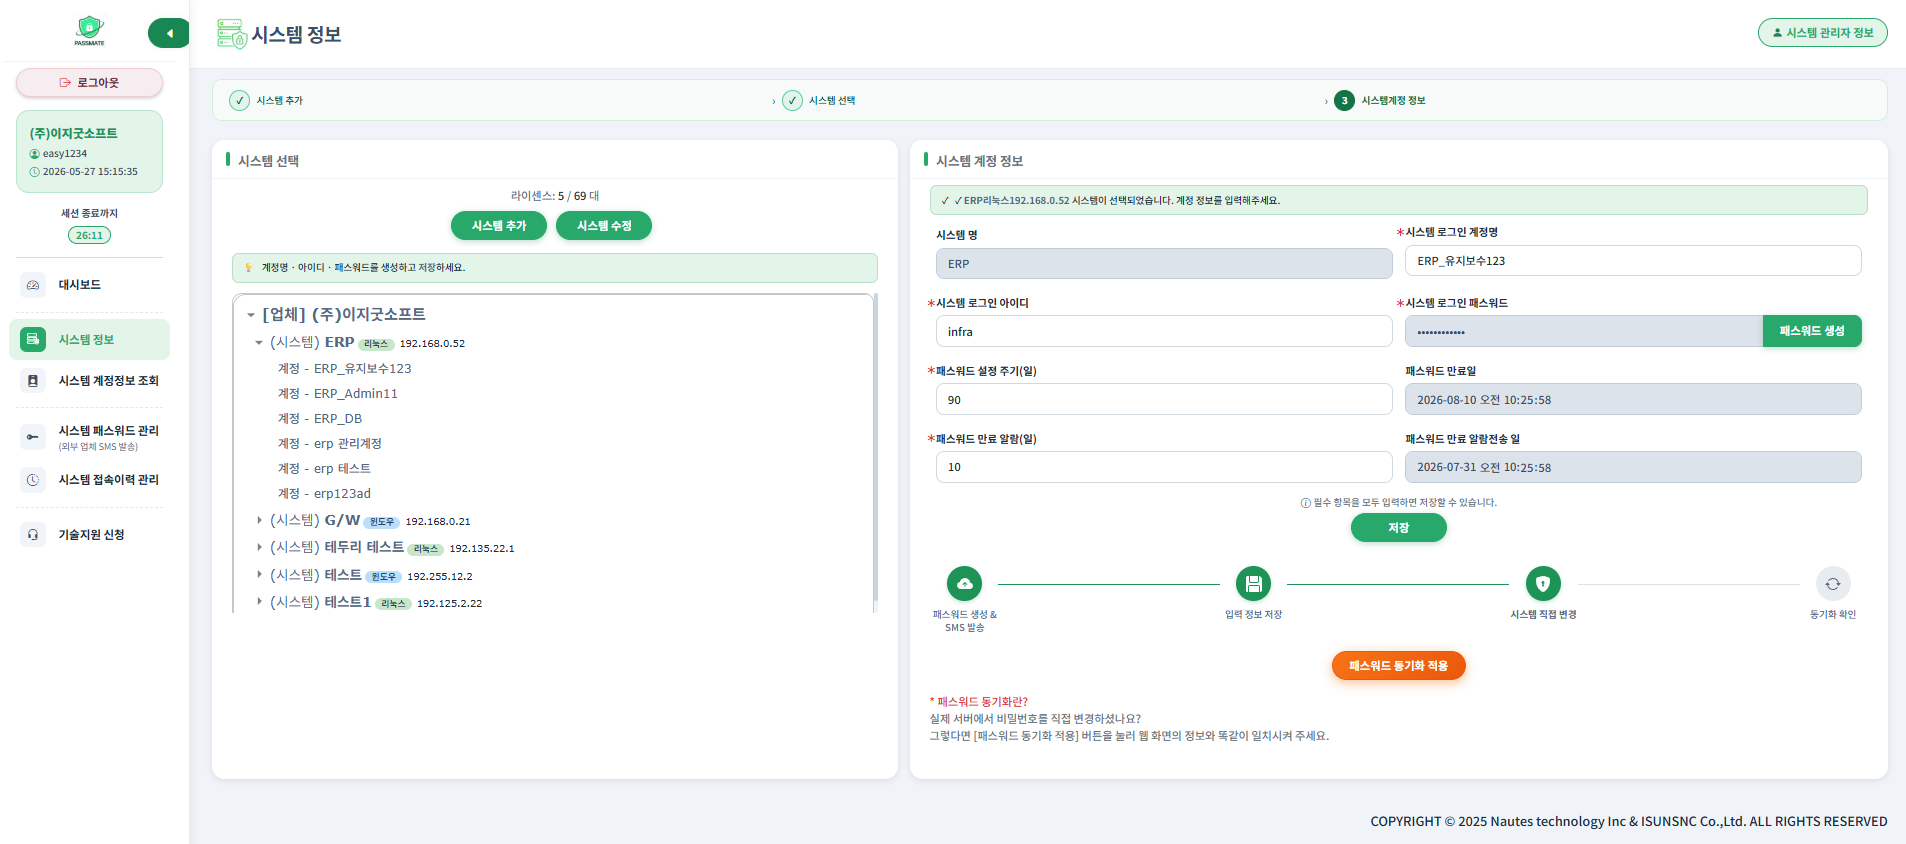Click the 시스템 계정정보 조회 icon
The height and width of the screenshot is (844, 1906).
coord(33,381)
